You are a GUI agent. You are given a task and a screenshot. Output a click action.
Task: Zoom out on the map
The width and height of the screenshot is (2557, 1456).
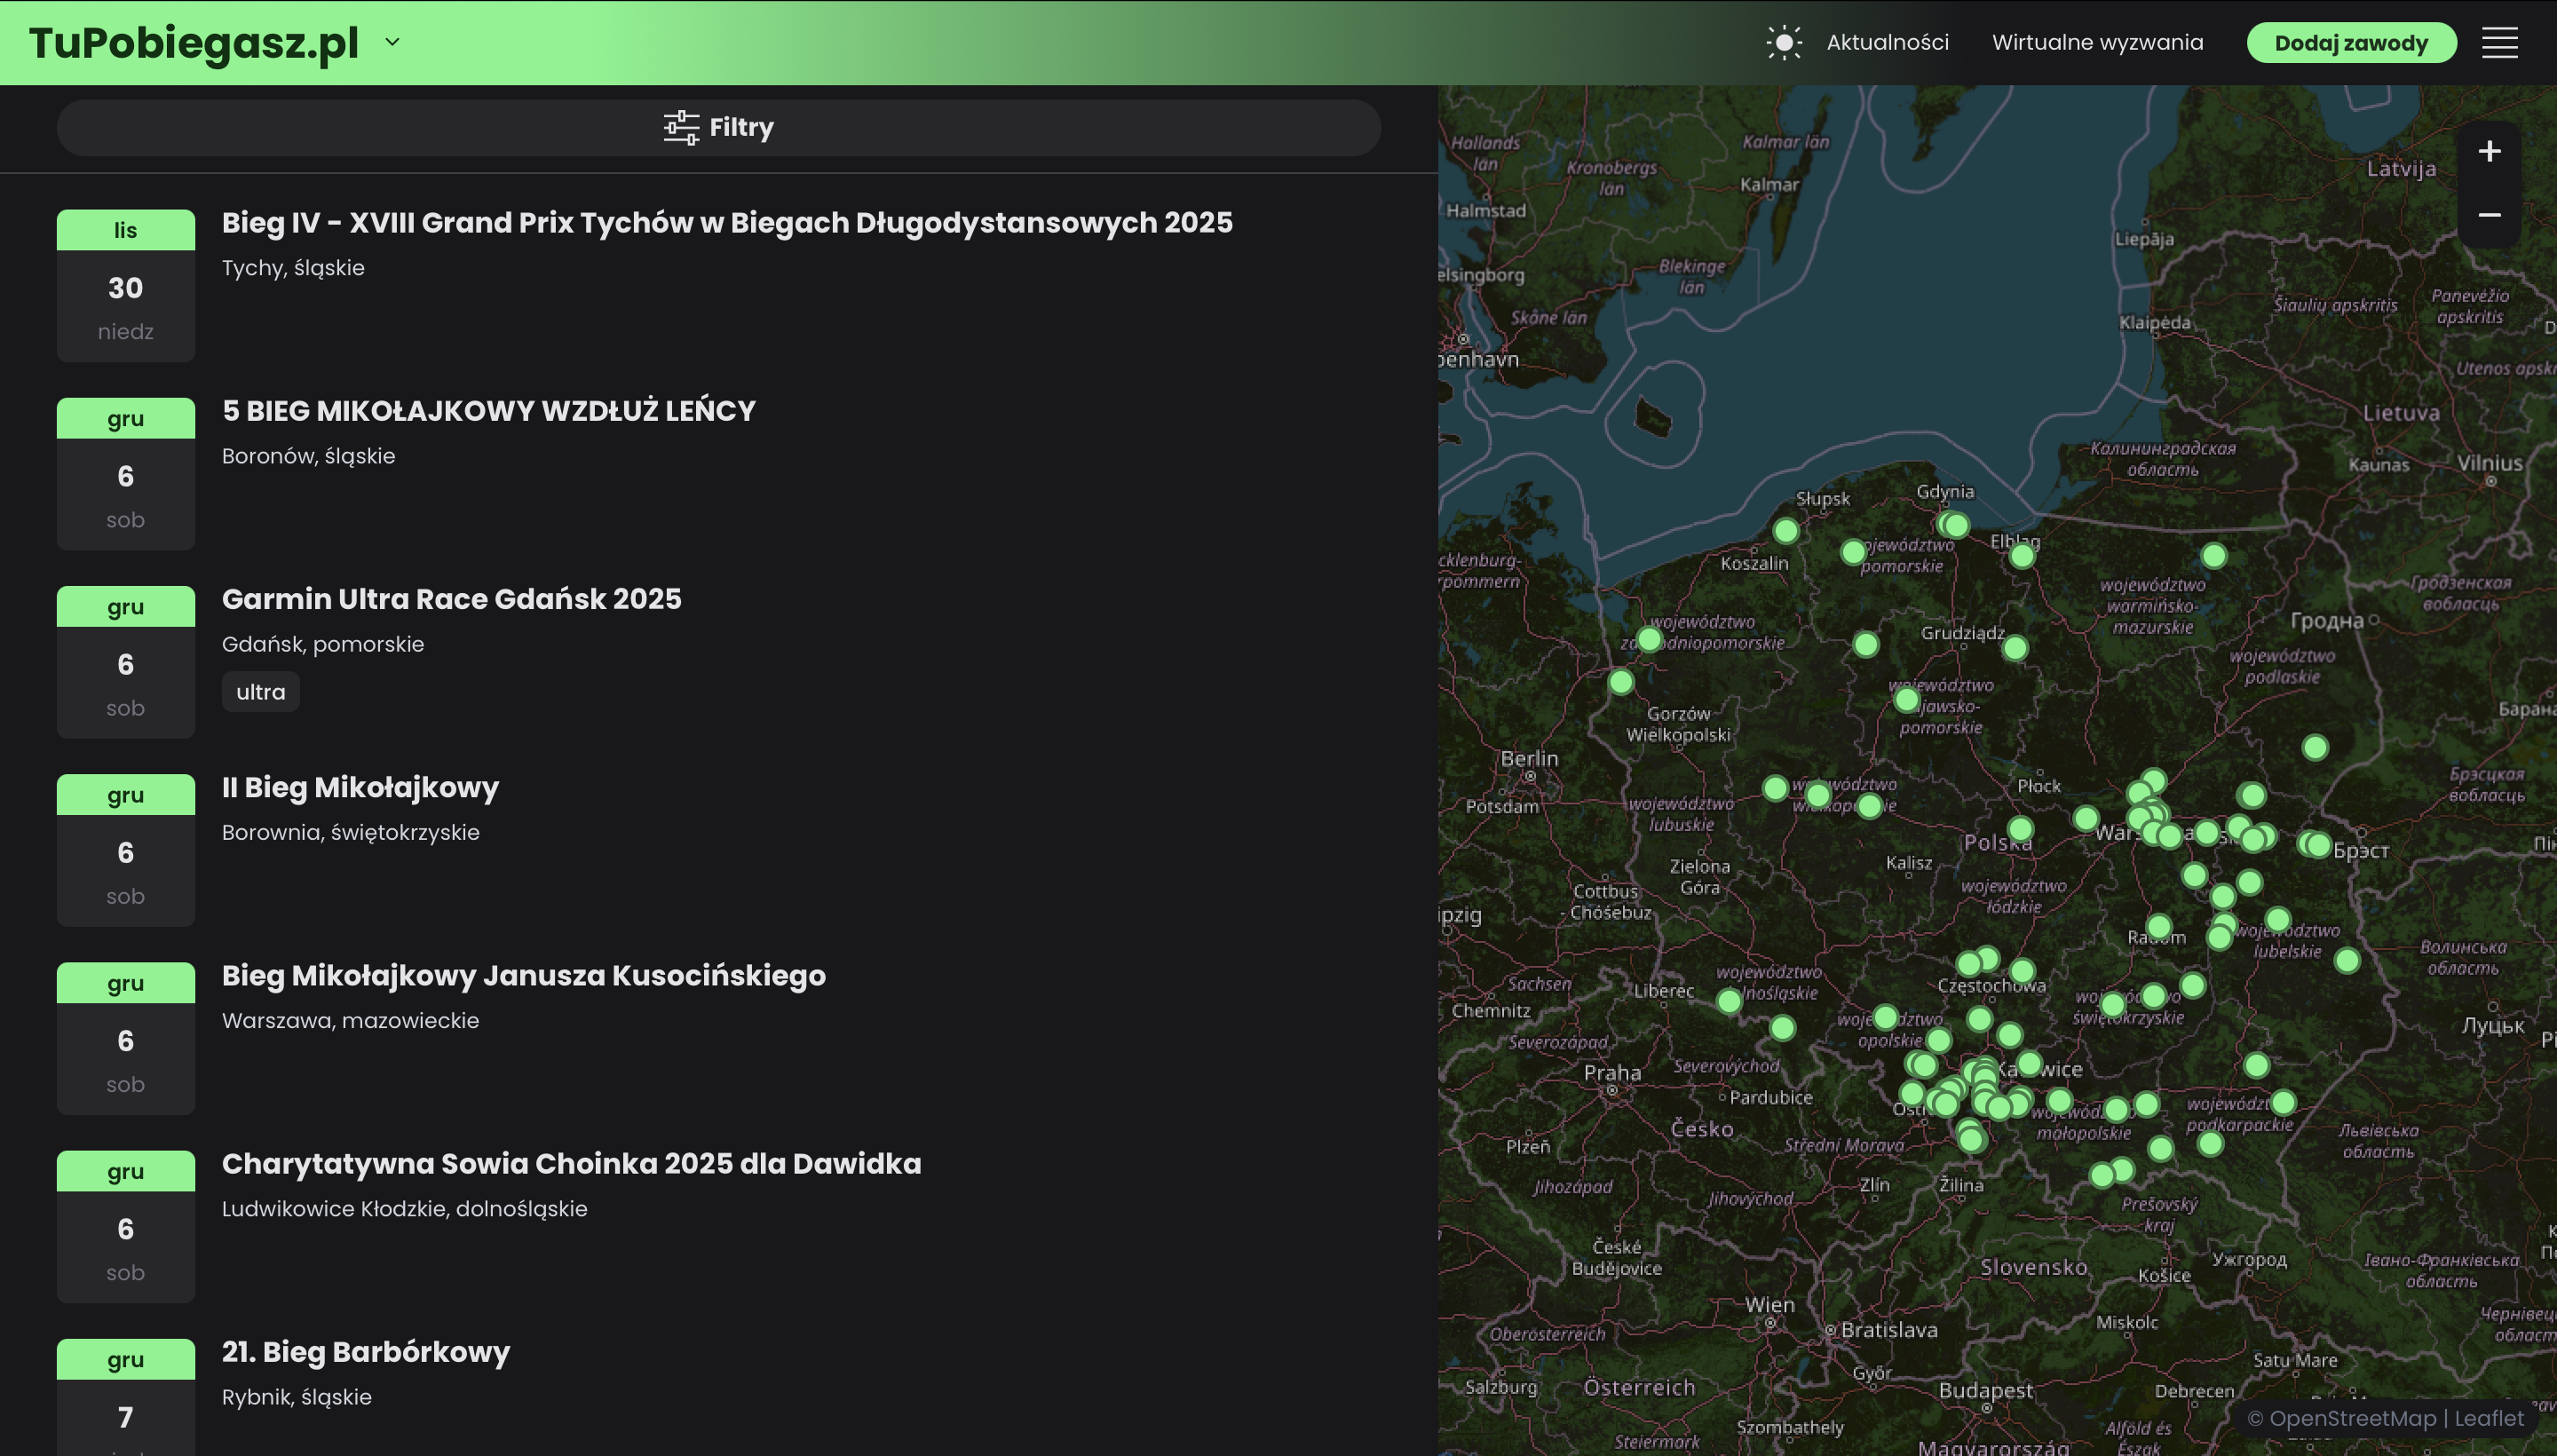point(2489,215)
